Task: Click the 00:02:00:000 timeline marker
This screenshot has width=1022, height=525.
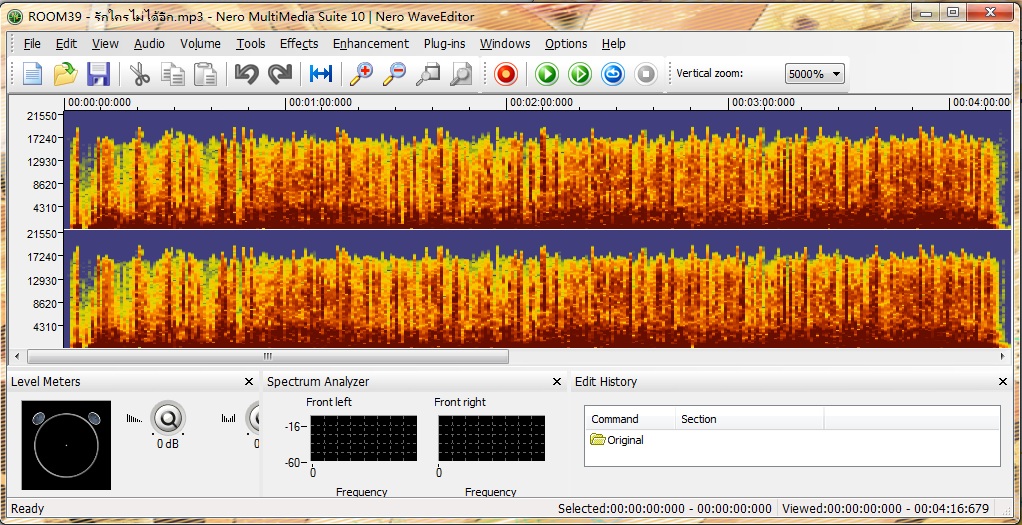Action: point(540,102)
